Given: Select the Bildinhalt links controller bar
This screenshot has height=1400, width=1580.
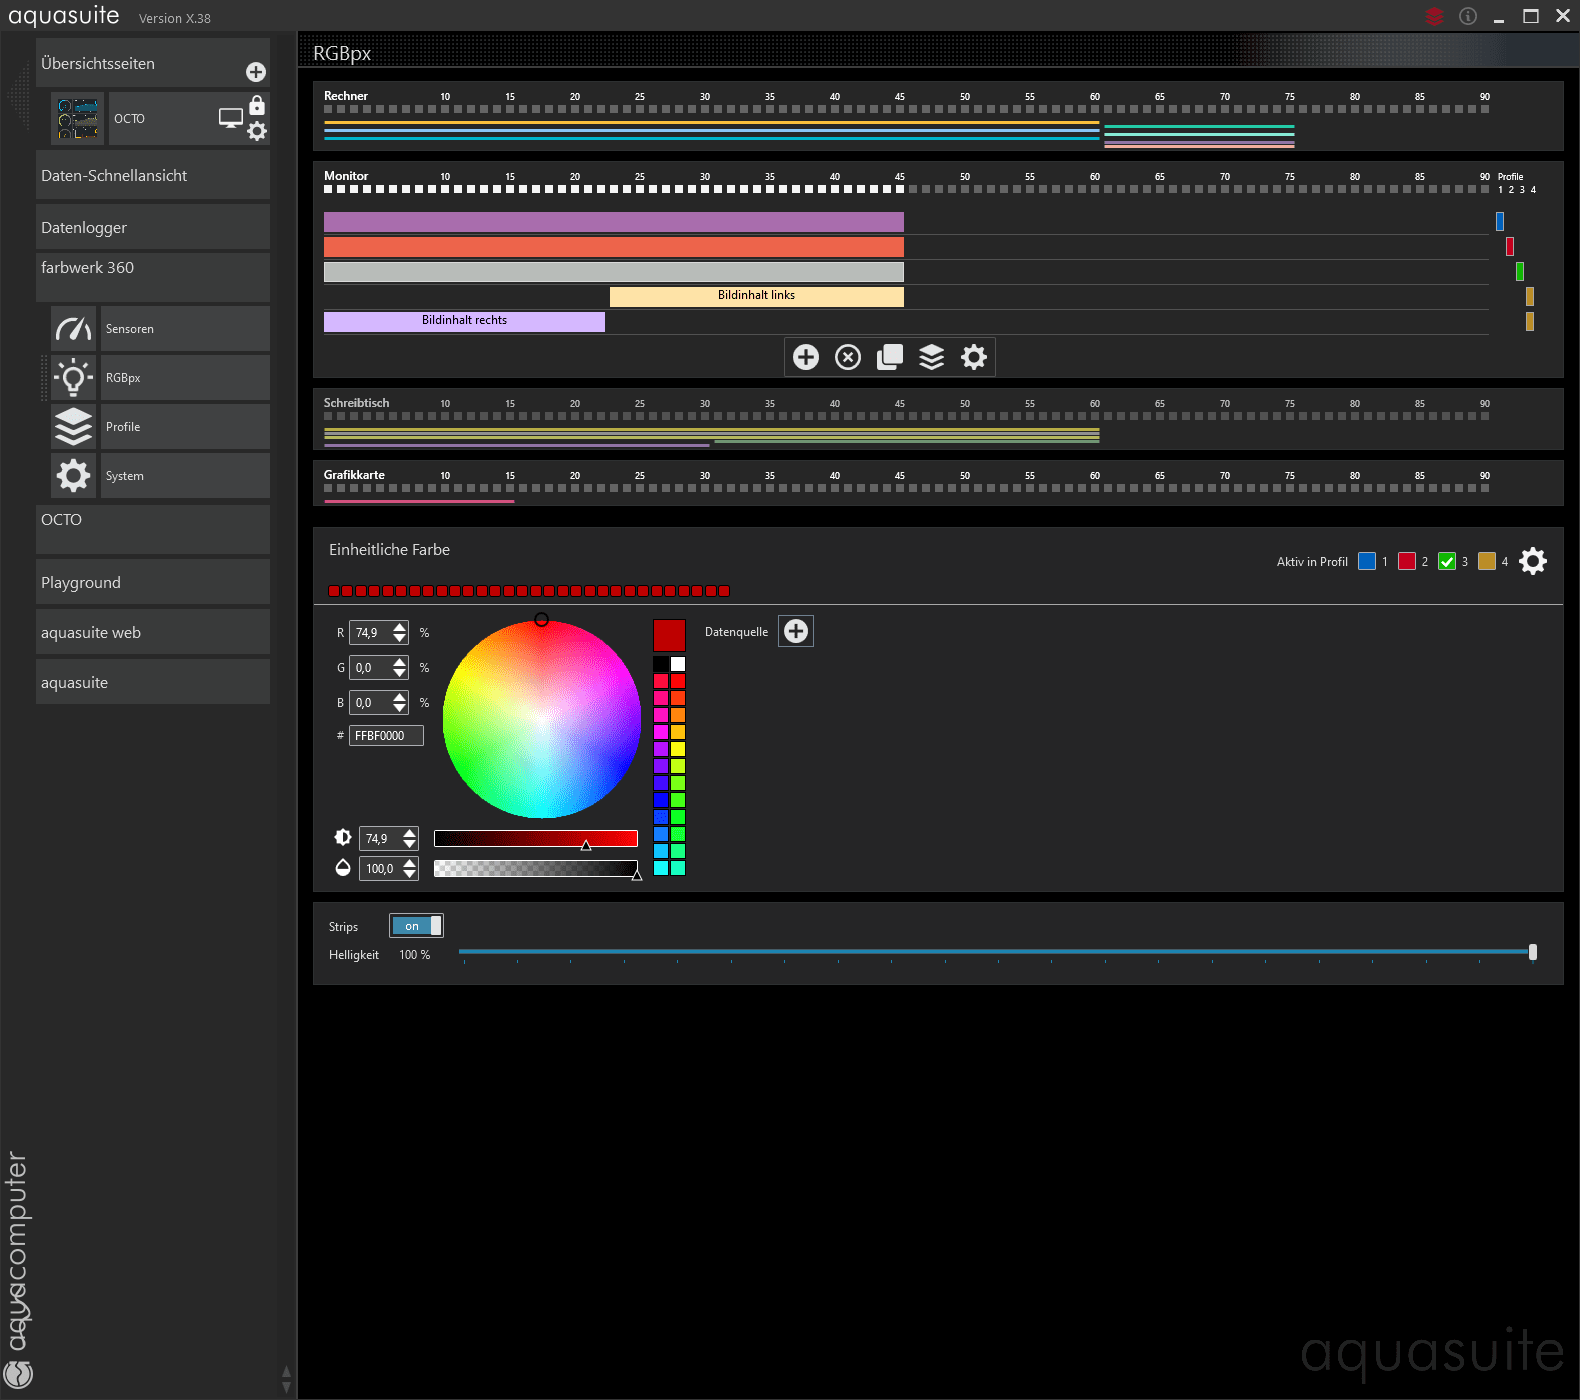Looking at the screenshot, I should point(757,296).
